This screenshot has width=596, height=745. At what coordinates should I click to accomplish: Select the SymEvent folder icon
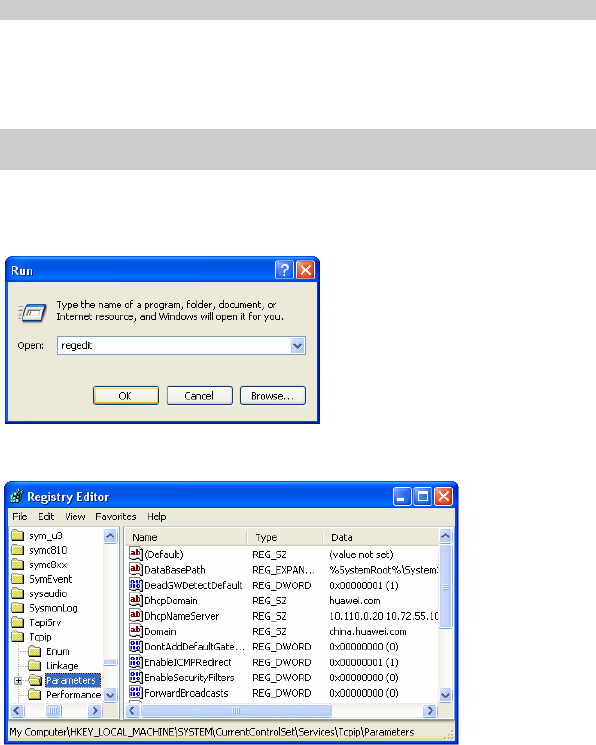click(18, 579)
